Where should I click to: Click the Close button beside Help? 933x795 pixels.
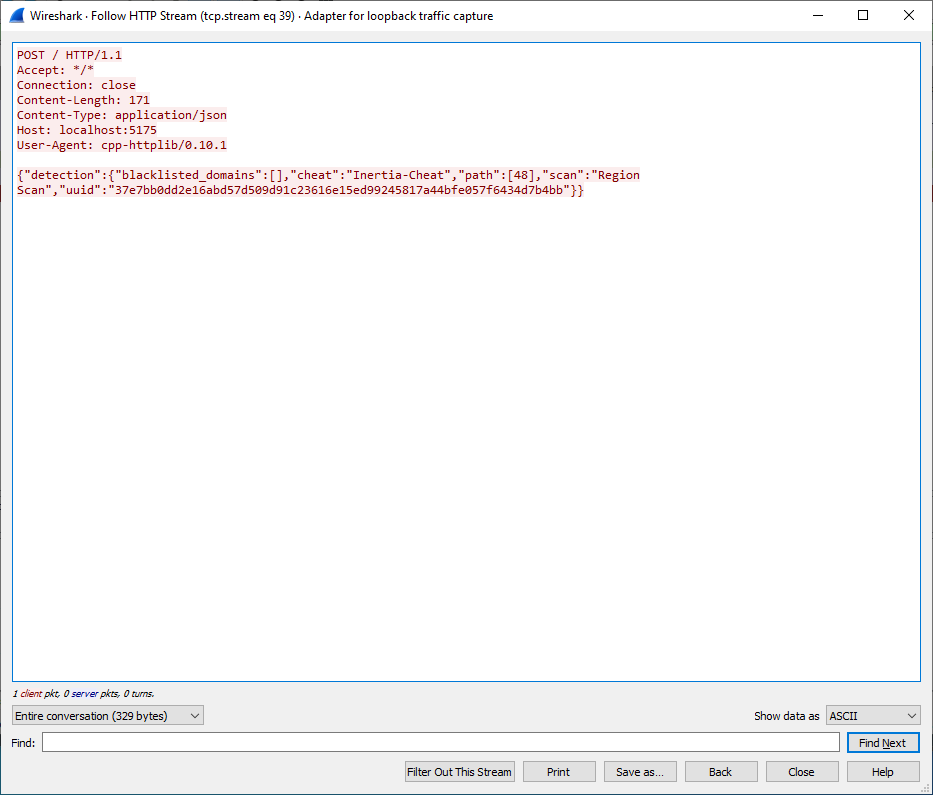point(801,772)
